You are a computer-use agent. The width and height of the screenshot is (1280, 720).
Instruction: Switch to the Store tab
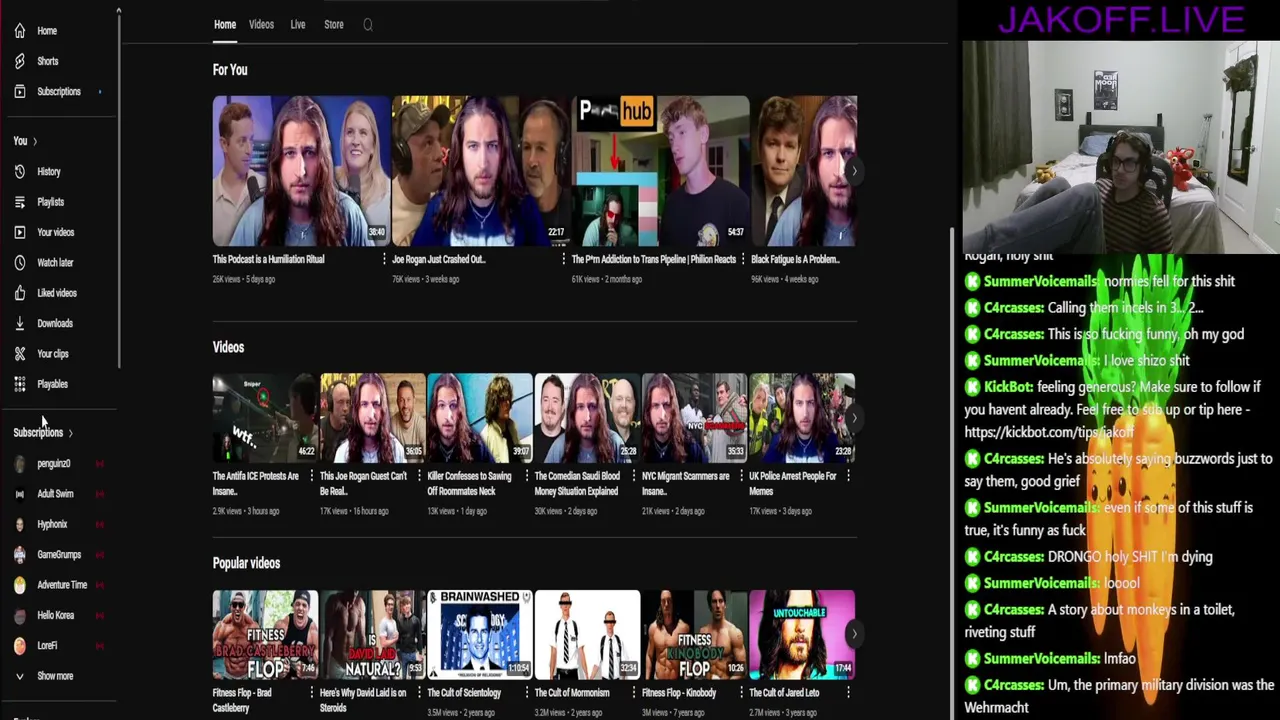[334, 24]
